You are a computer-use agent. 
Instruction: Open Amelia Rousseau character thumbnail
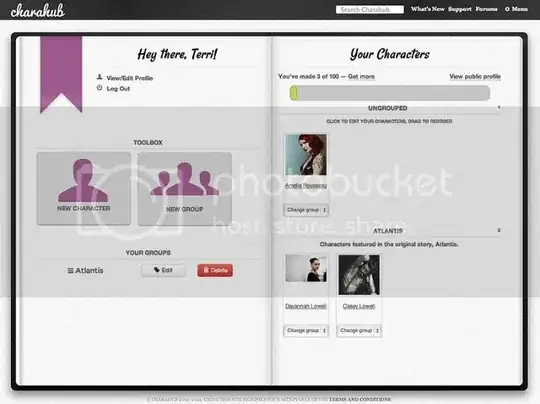[305, 155]
